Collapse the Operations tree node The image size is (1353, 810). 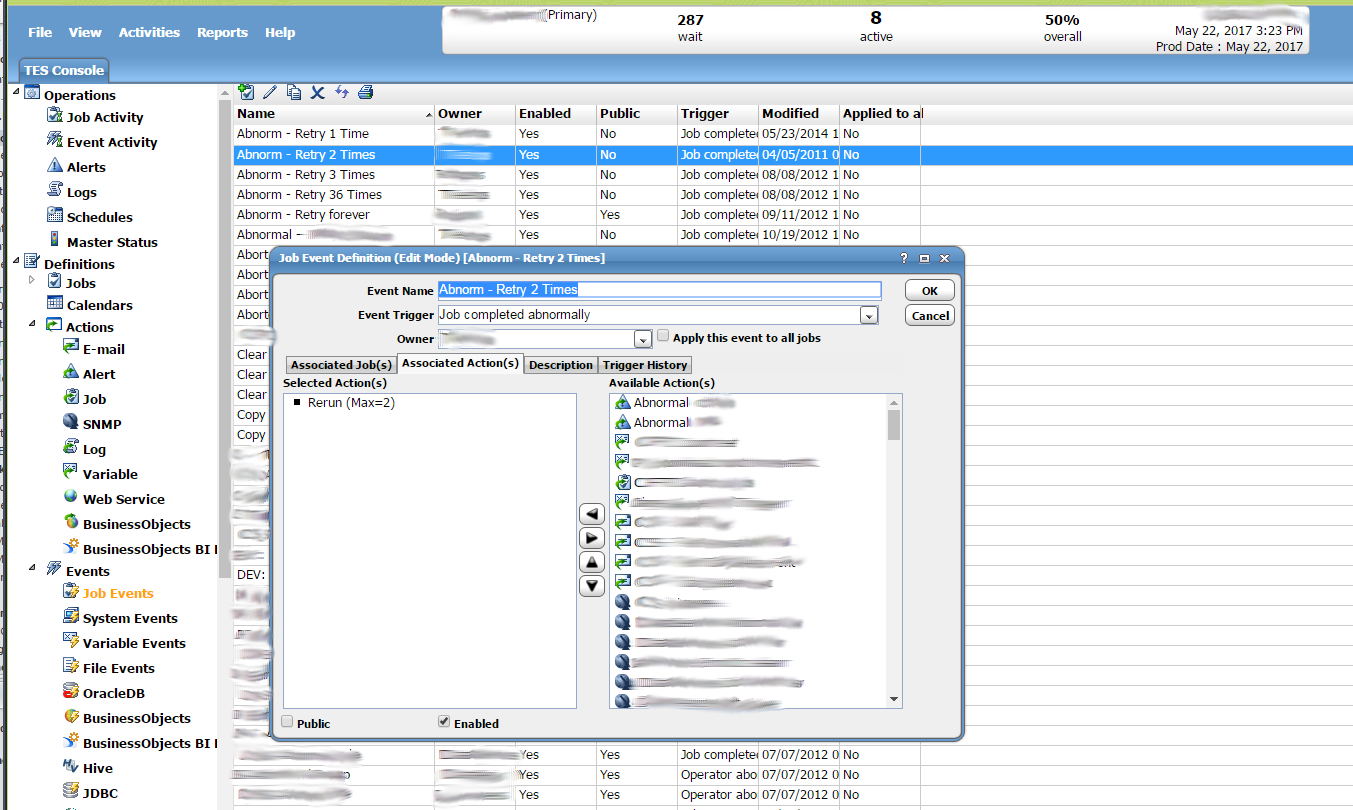click(16, 91)
